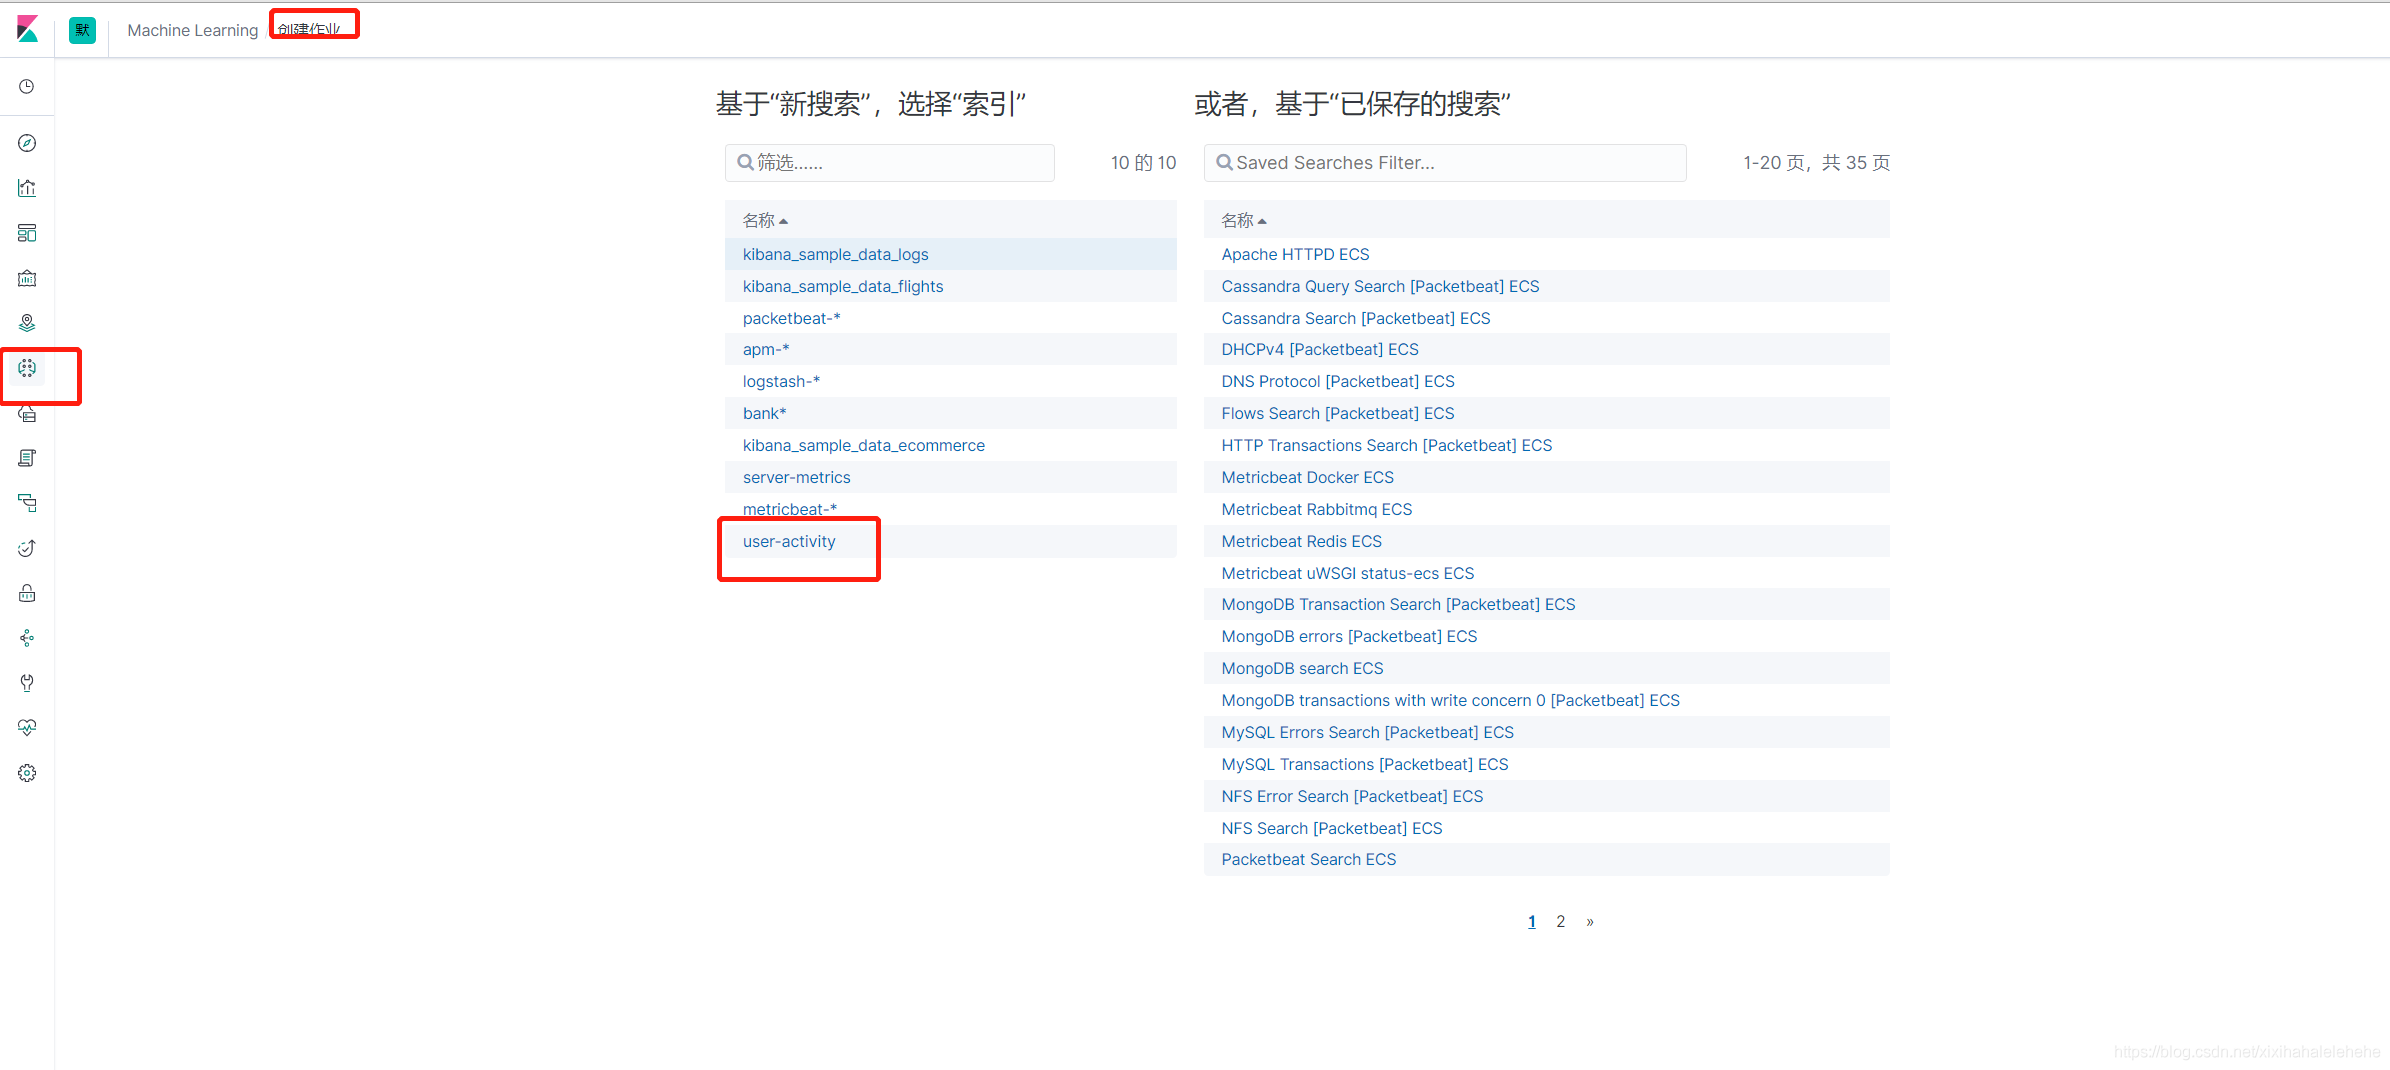Open NFS Search [Packetbeat] ECS
2390x1070 pixels.
pyautogui.click(x=1332, y=828)
